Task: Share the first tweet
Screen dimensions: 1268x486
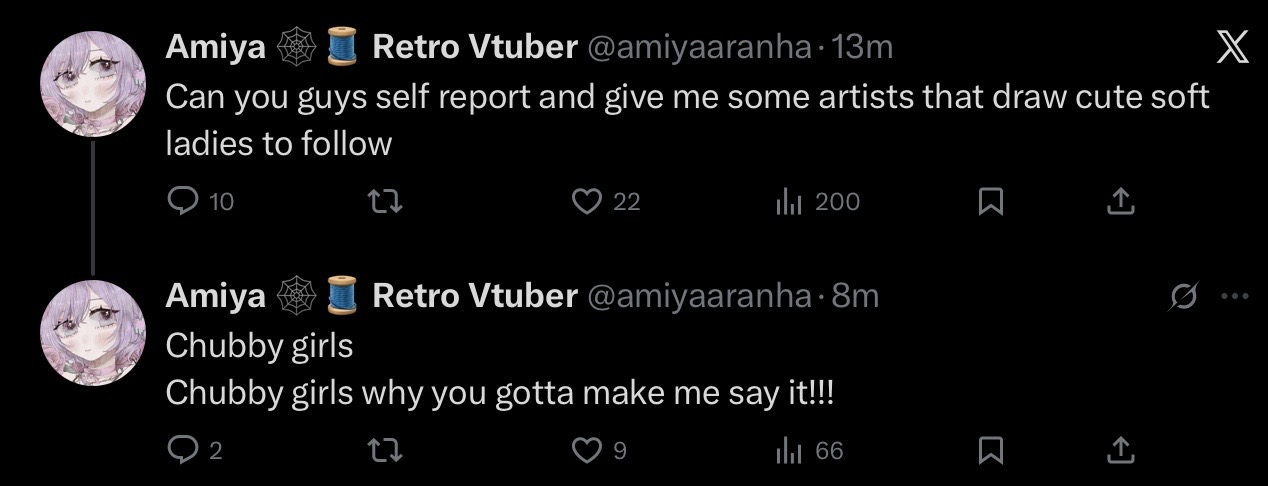Action: point(1121,202)
